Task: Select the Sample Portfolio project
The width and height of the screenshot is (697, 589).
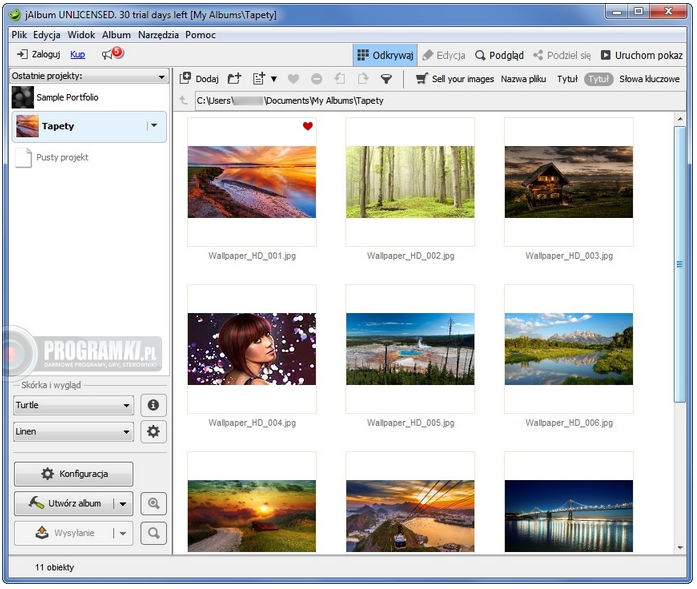Action: (x=89, y=97)
